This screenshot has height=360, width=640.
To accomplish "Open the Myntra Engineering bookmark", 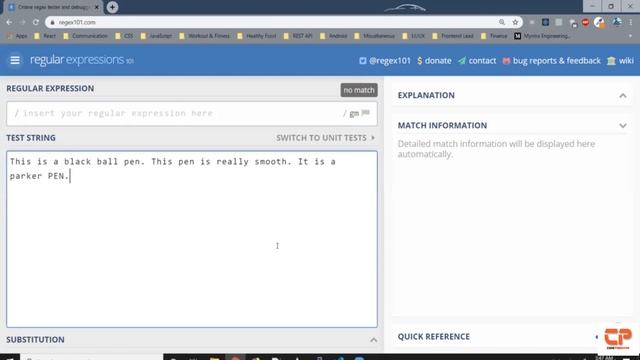I will tap(542, 36).
